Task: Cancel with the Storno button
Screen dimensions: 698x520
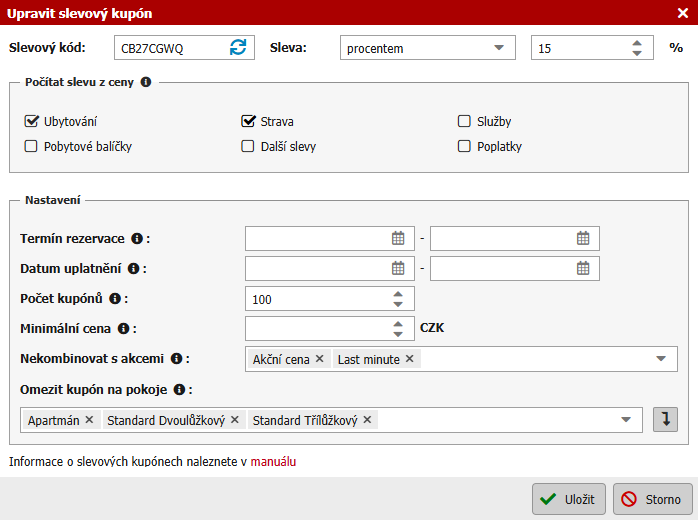Action: pos(652,499)
